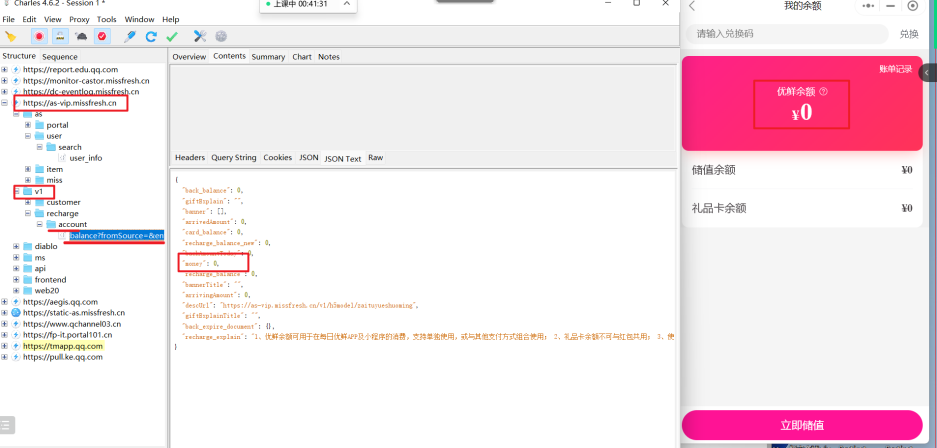
Task: Click the 储值余额 balance row
Action: [802, 170]
